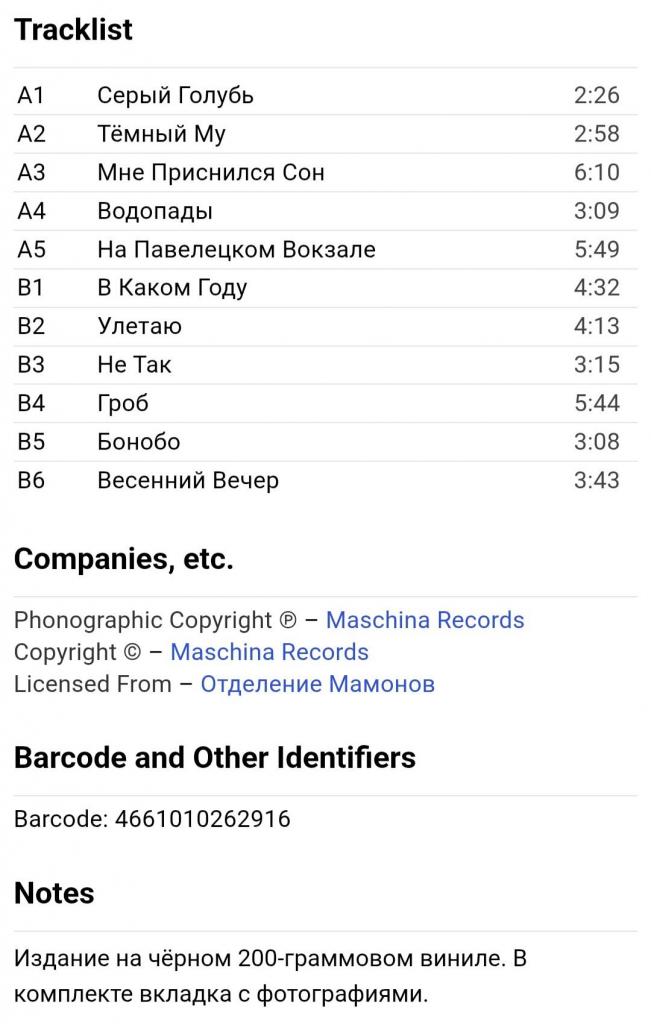Select track B6 Весенний Вечер
The width and height of the screenshot is (651, 1024).
coord(325,480)
